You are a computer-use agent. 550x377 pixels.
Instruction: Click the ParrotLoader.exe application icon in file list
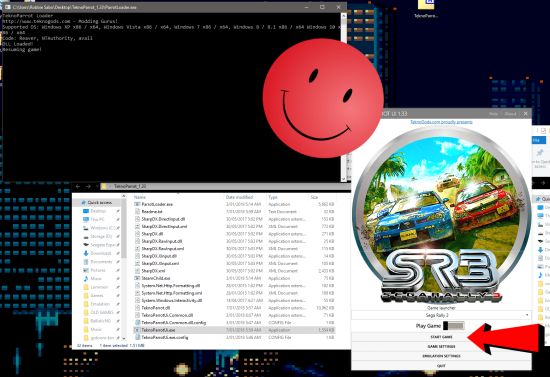point(138,204)
